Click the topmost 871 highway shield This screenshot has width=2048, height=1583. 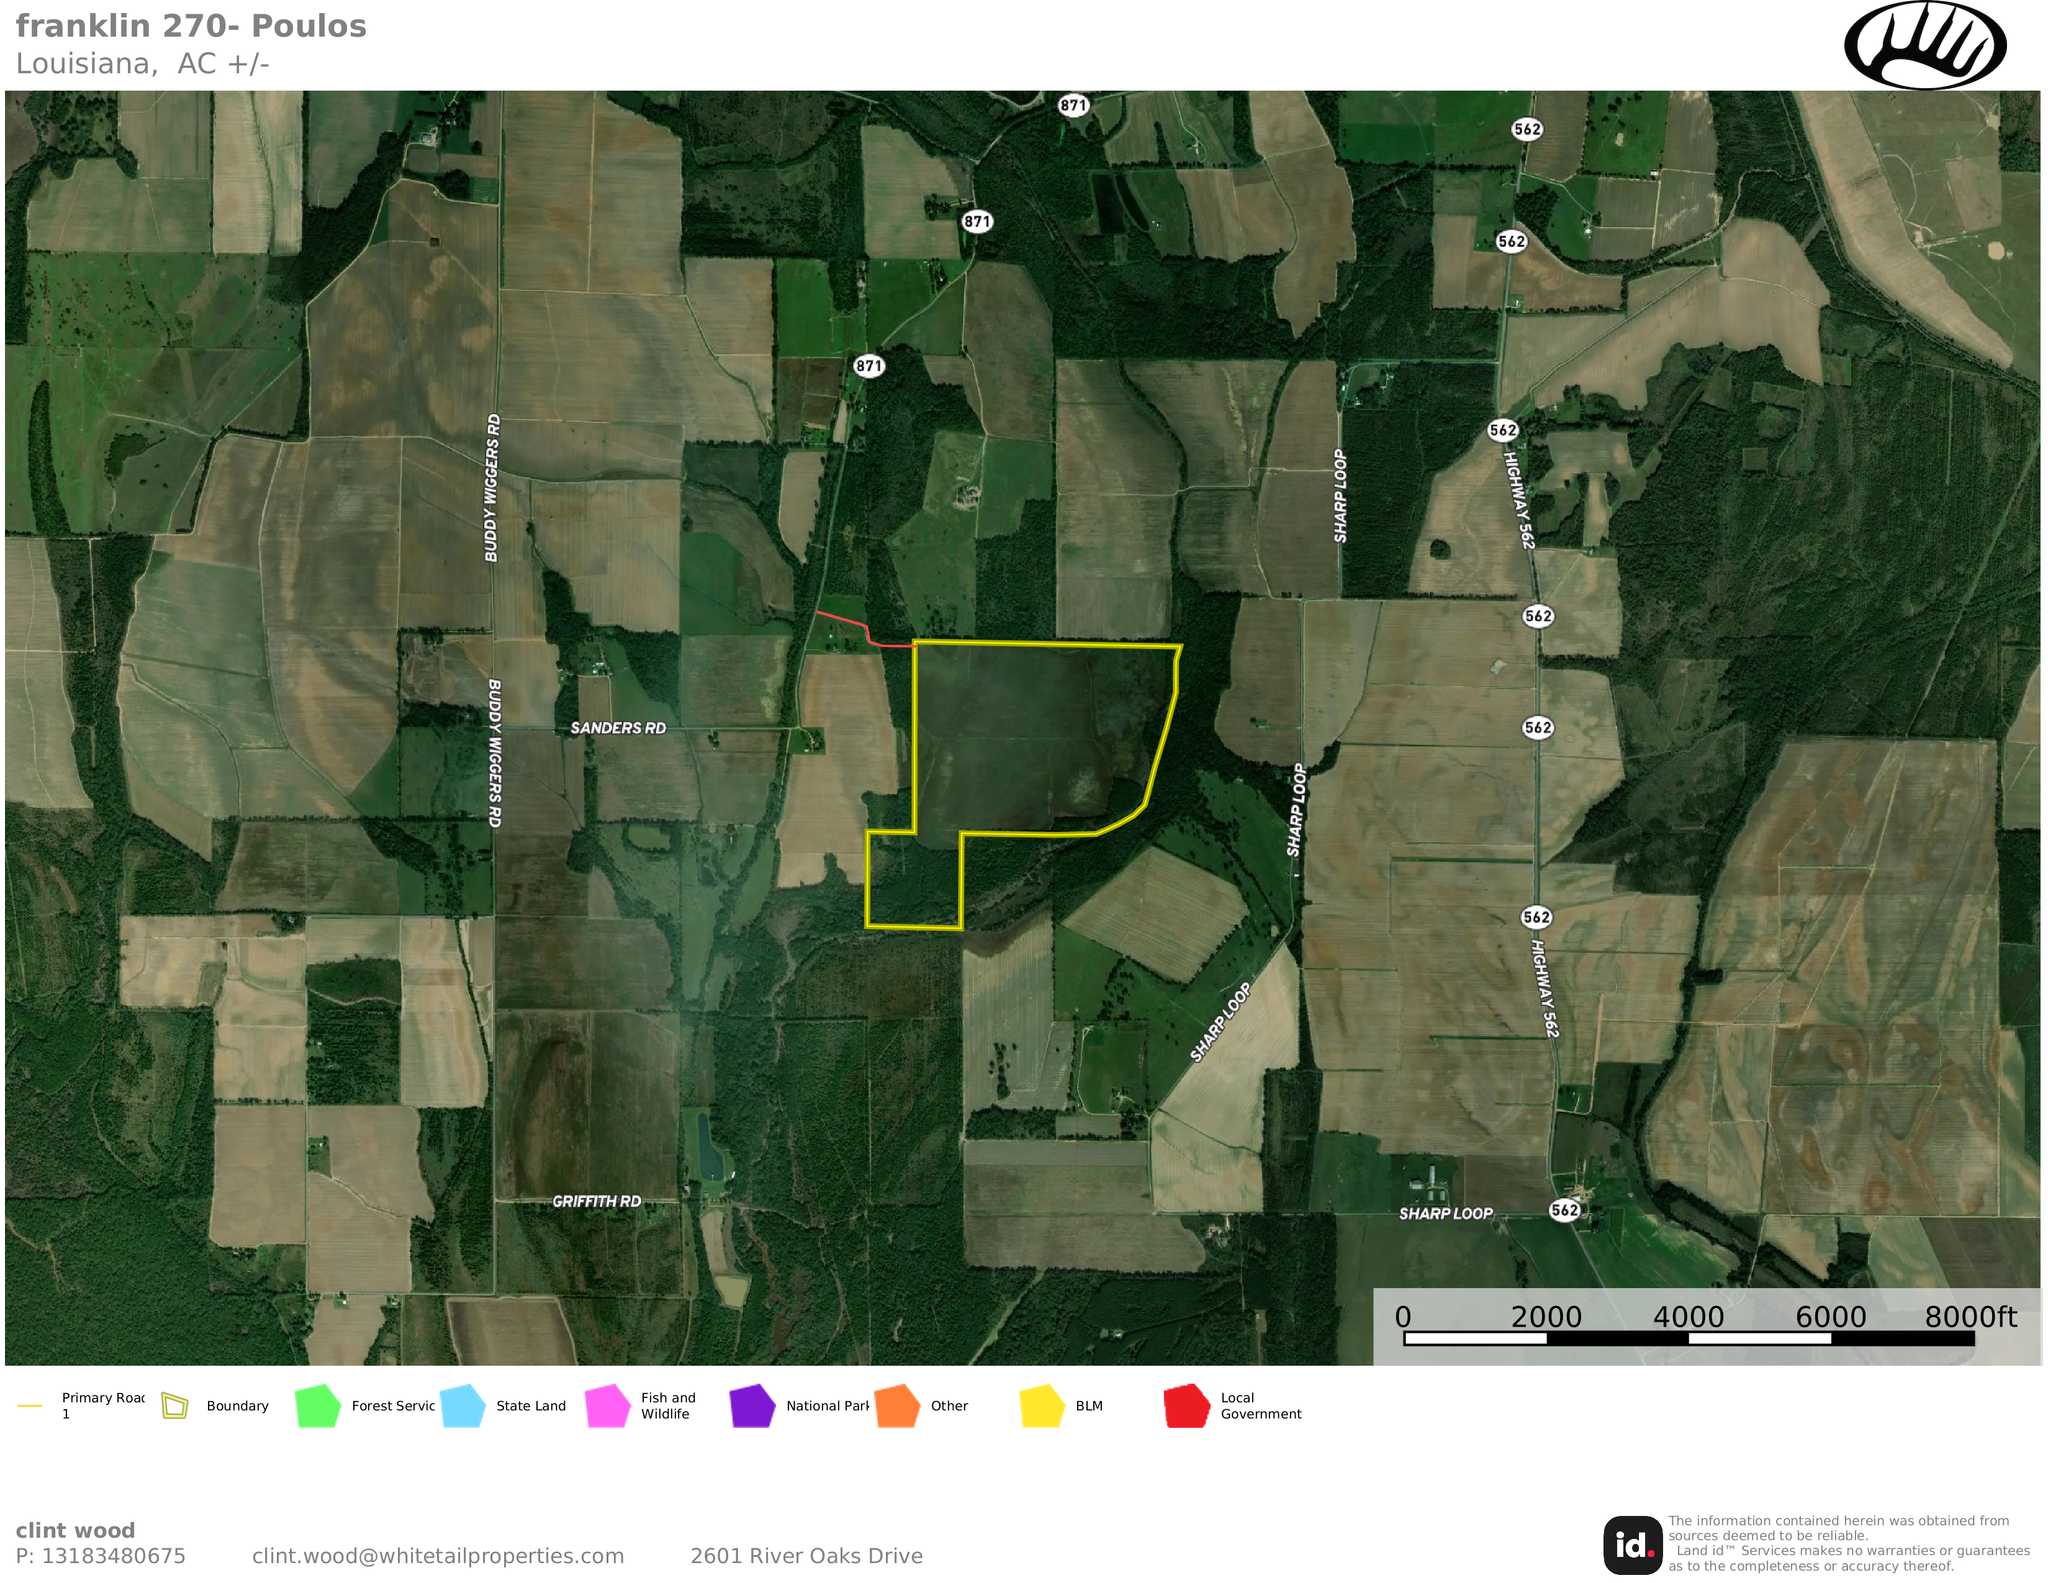coord(1073,105)
